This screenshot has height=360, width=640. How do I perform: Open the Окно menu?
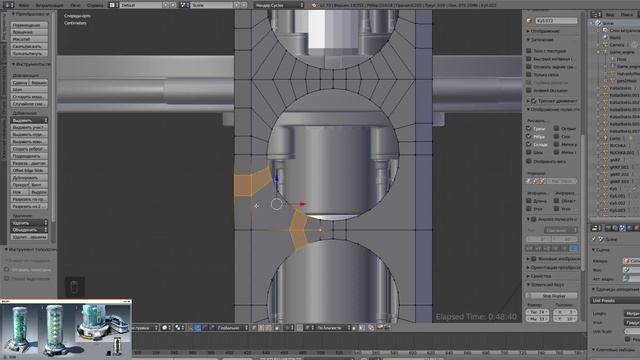(75, 5)
